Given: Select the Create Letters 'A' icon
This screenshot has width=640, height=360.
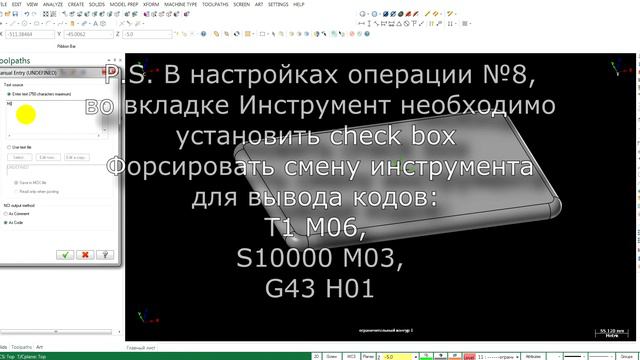Looking at the screenshot, I should (x=96, y=24).
